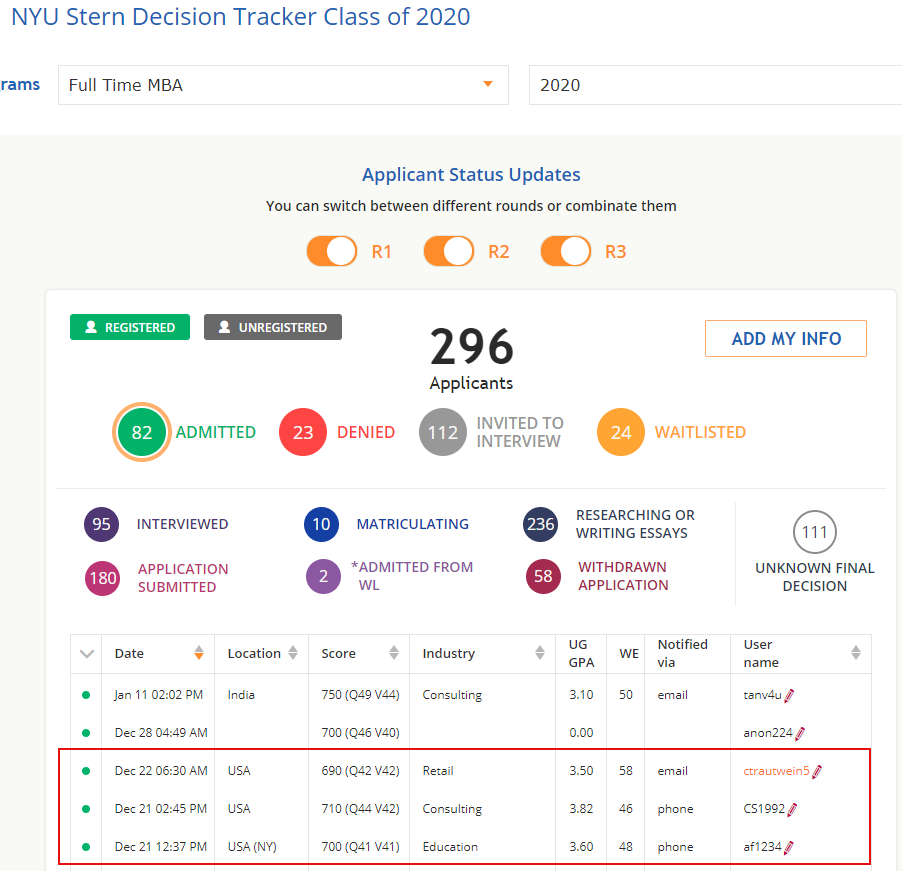
Task: Click the edit pencil beside af1234
Action: pos(789,846)
